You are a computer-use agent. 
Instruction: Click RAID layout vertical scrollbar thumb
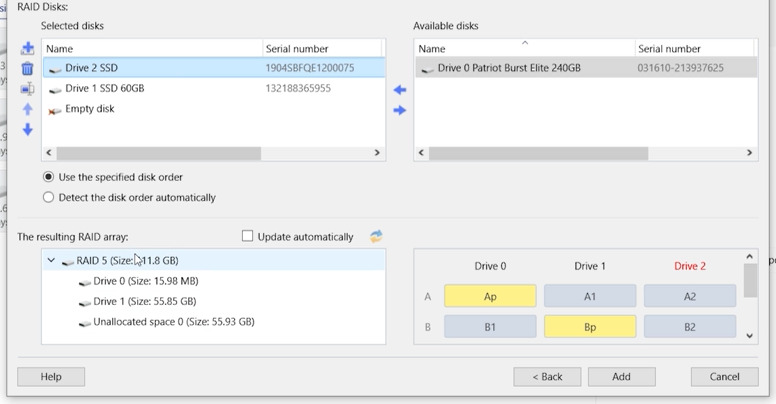750,280
